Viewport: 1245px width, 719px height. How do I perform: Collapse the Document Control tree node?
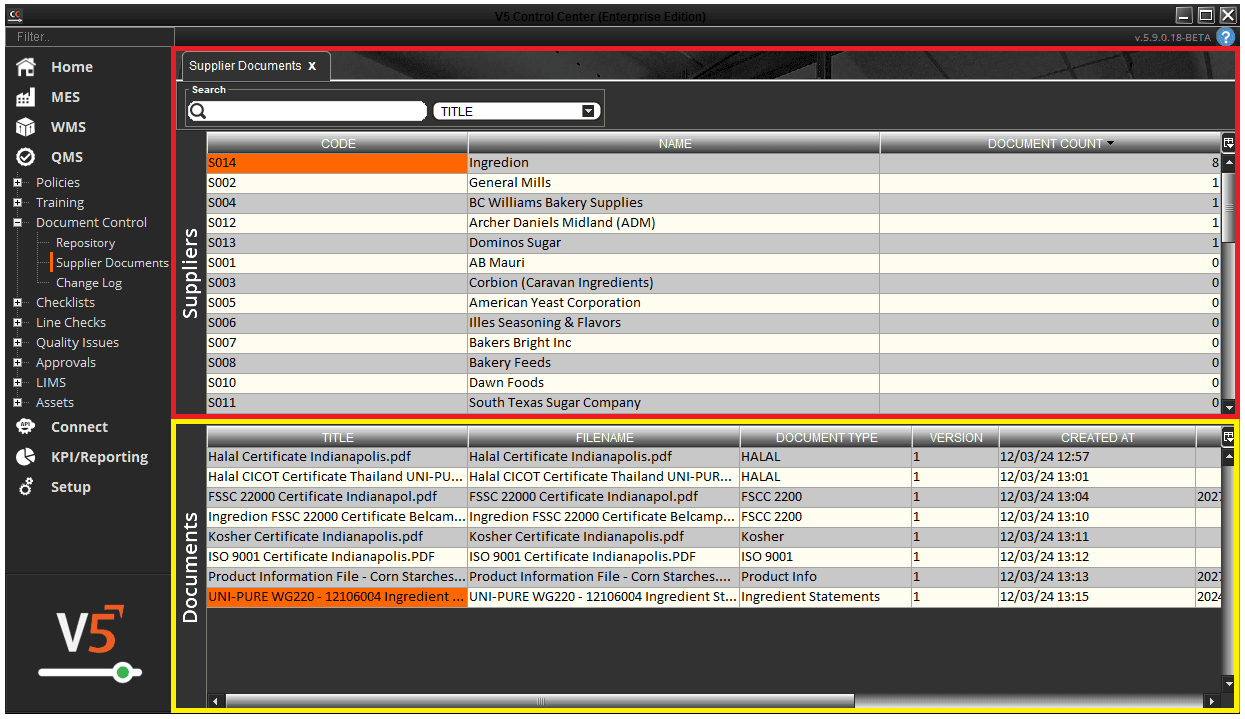pyautogui.click(x=18, y=223)
